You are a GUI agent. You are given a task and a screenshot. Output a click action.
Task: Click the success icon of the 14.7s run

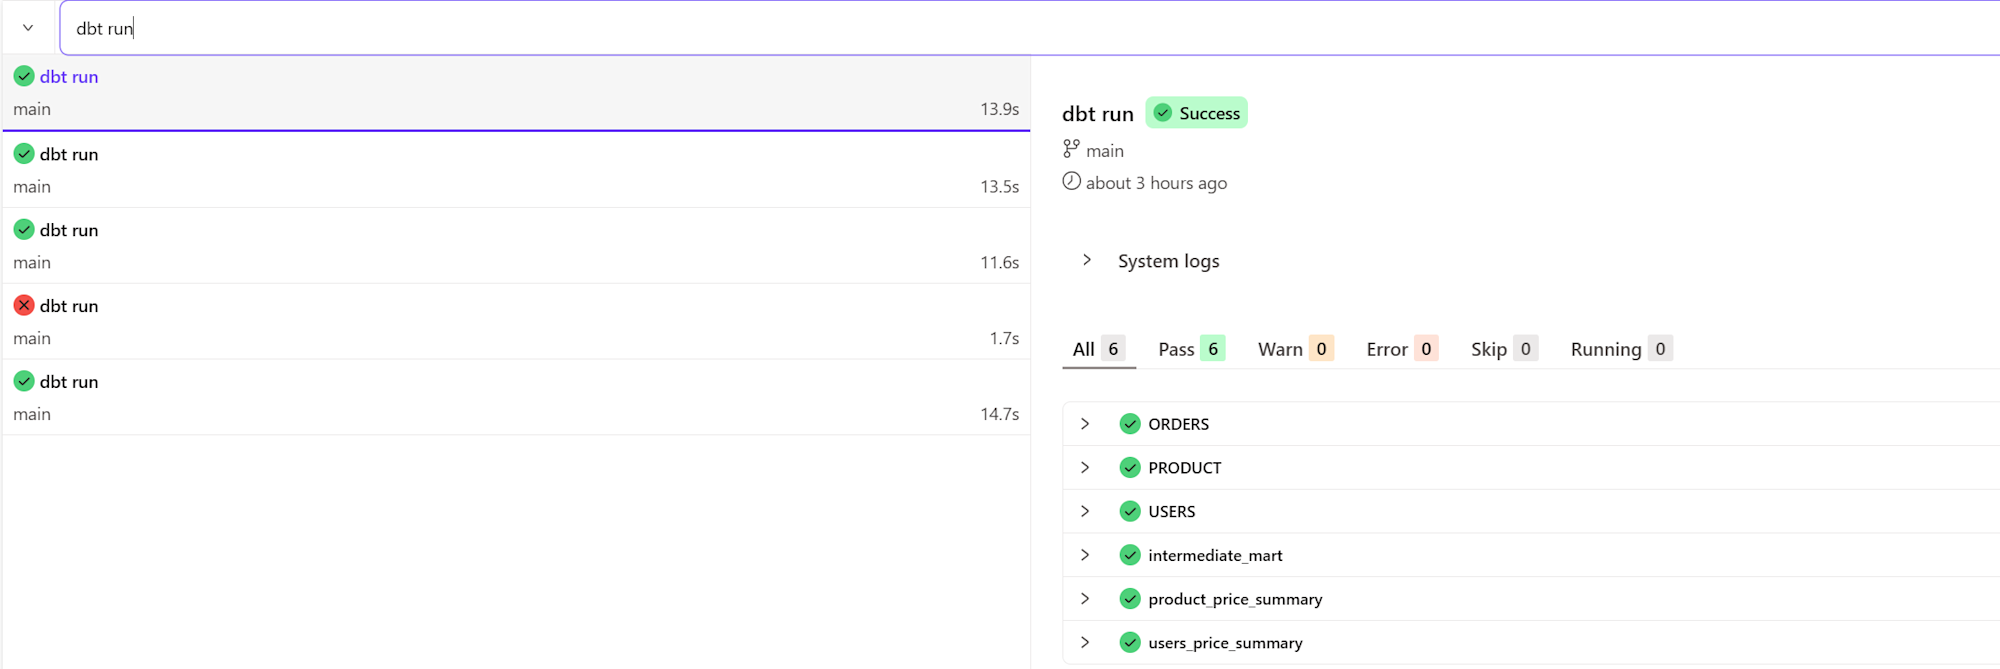[24, 381]
